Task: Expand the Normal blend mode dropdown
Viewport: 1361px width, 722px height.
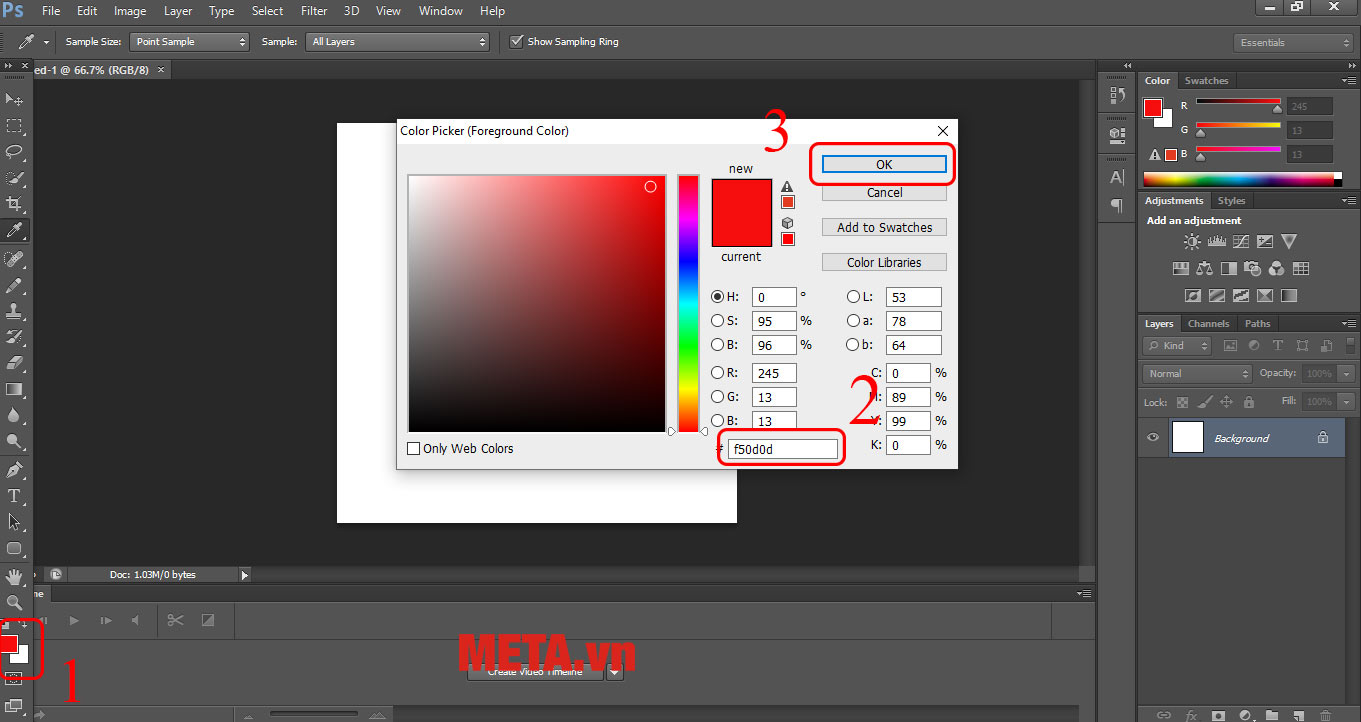Action: tap(1196, 373)
